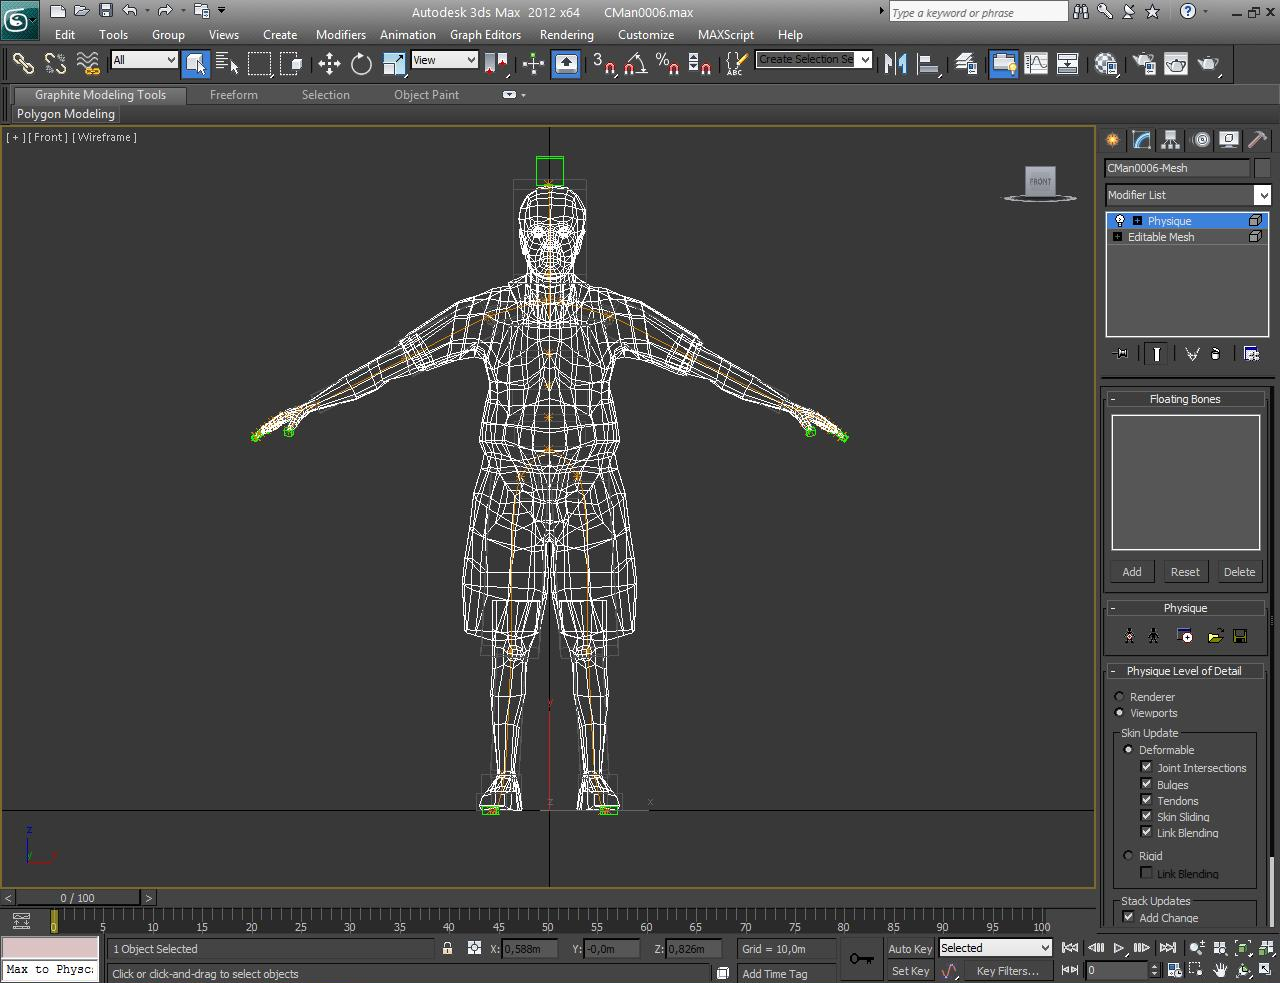Viewport: 1280px width, 983px height.
Task: Toggle the Angle Snap icon
Action: coord(635,64)
